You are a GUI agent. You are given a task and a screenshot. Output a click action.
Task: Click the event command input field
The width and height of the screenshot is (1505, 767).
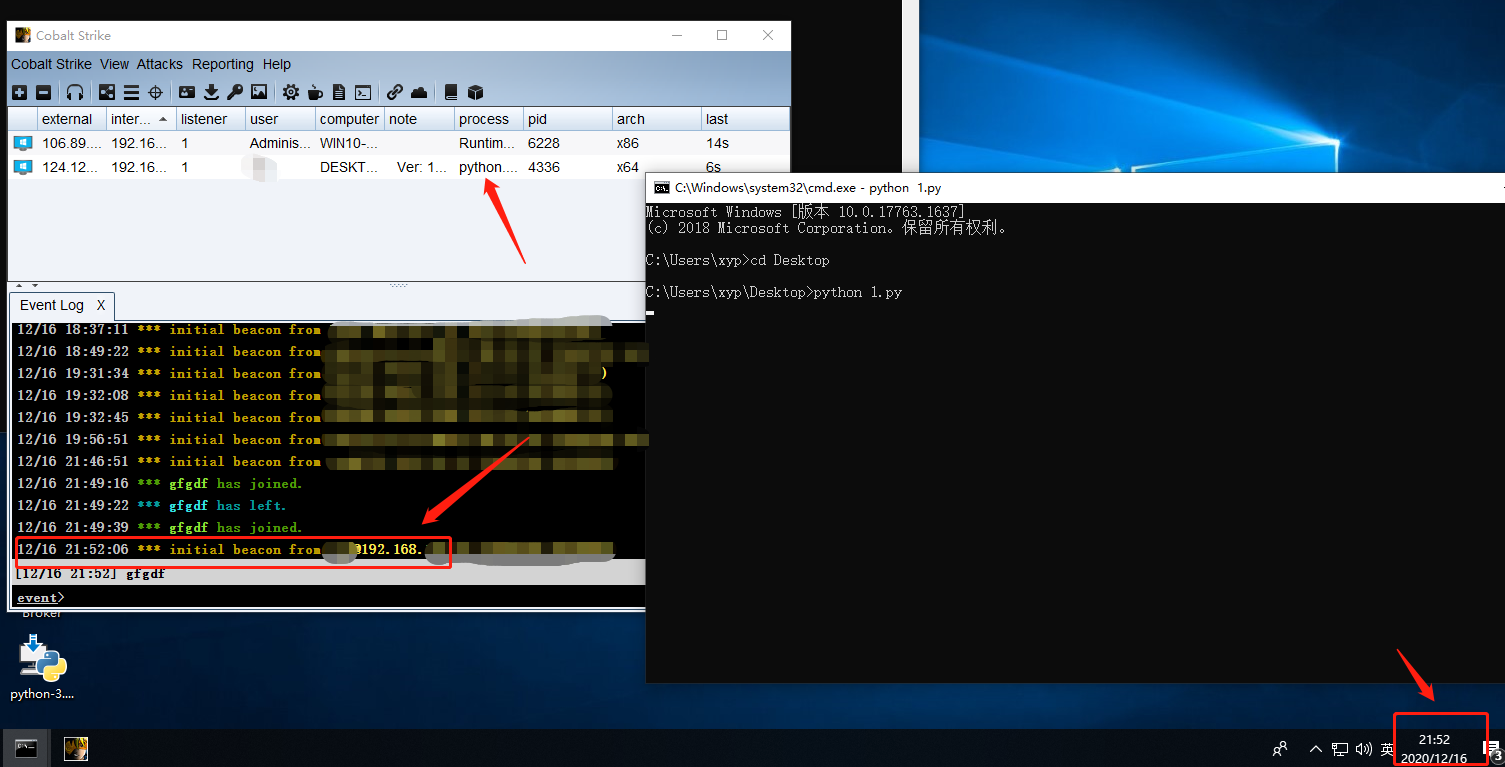350,597
